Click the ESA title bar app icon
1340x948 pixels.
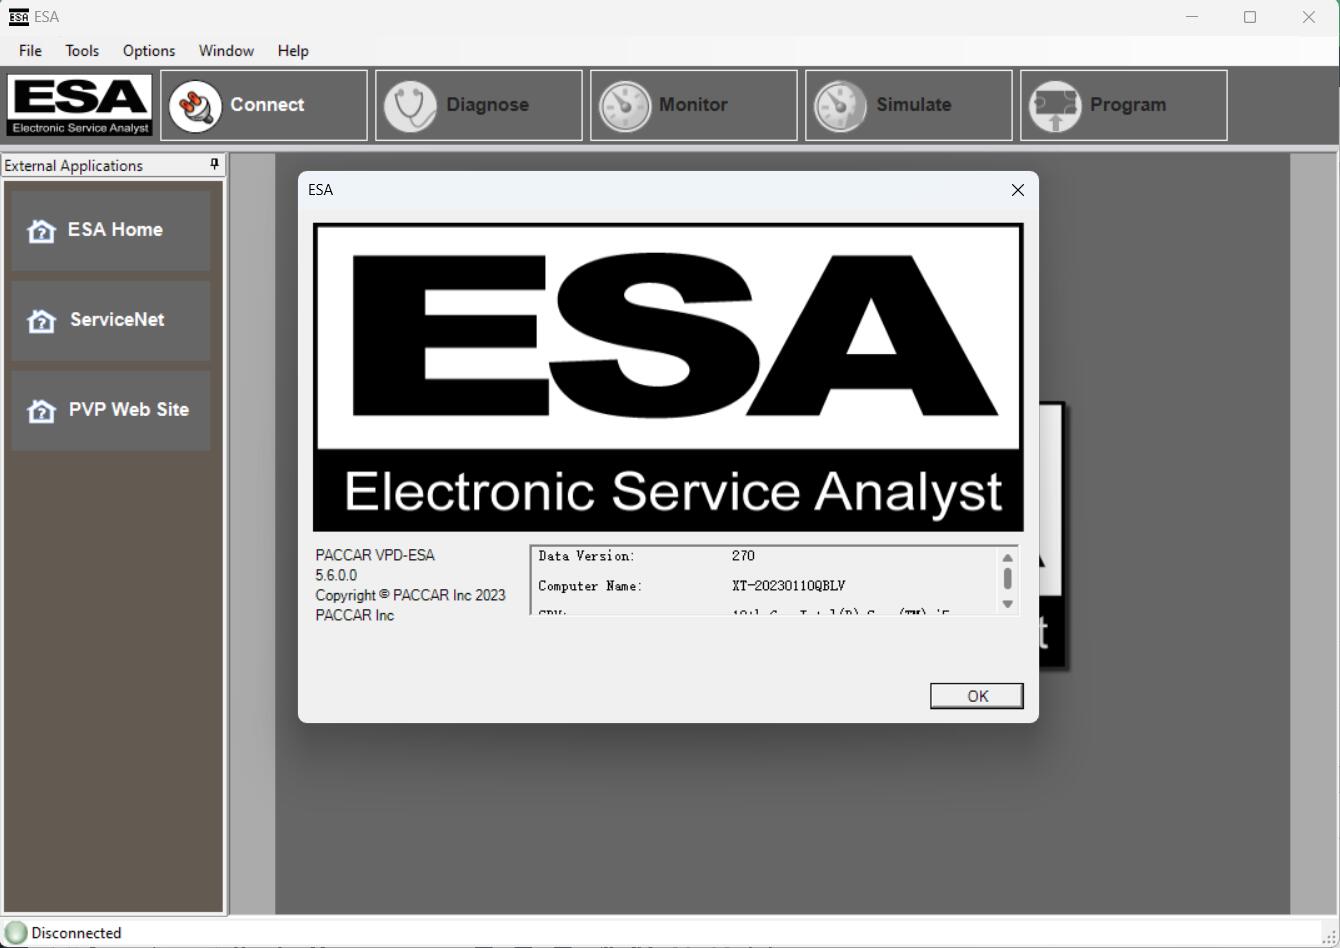18,17
